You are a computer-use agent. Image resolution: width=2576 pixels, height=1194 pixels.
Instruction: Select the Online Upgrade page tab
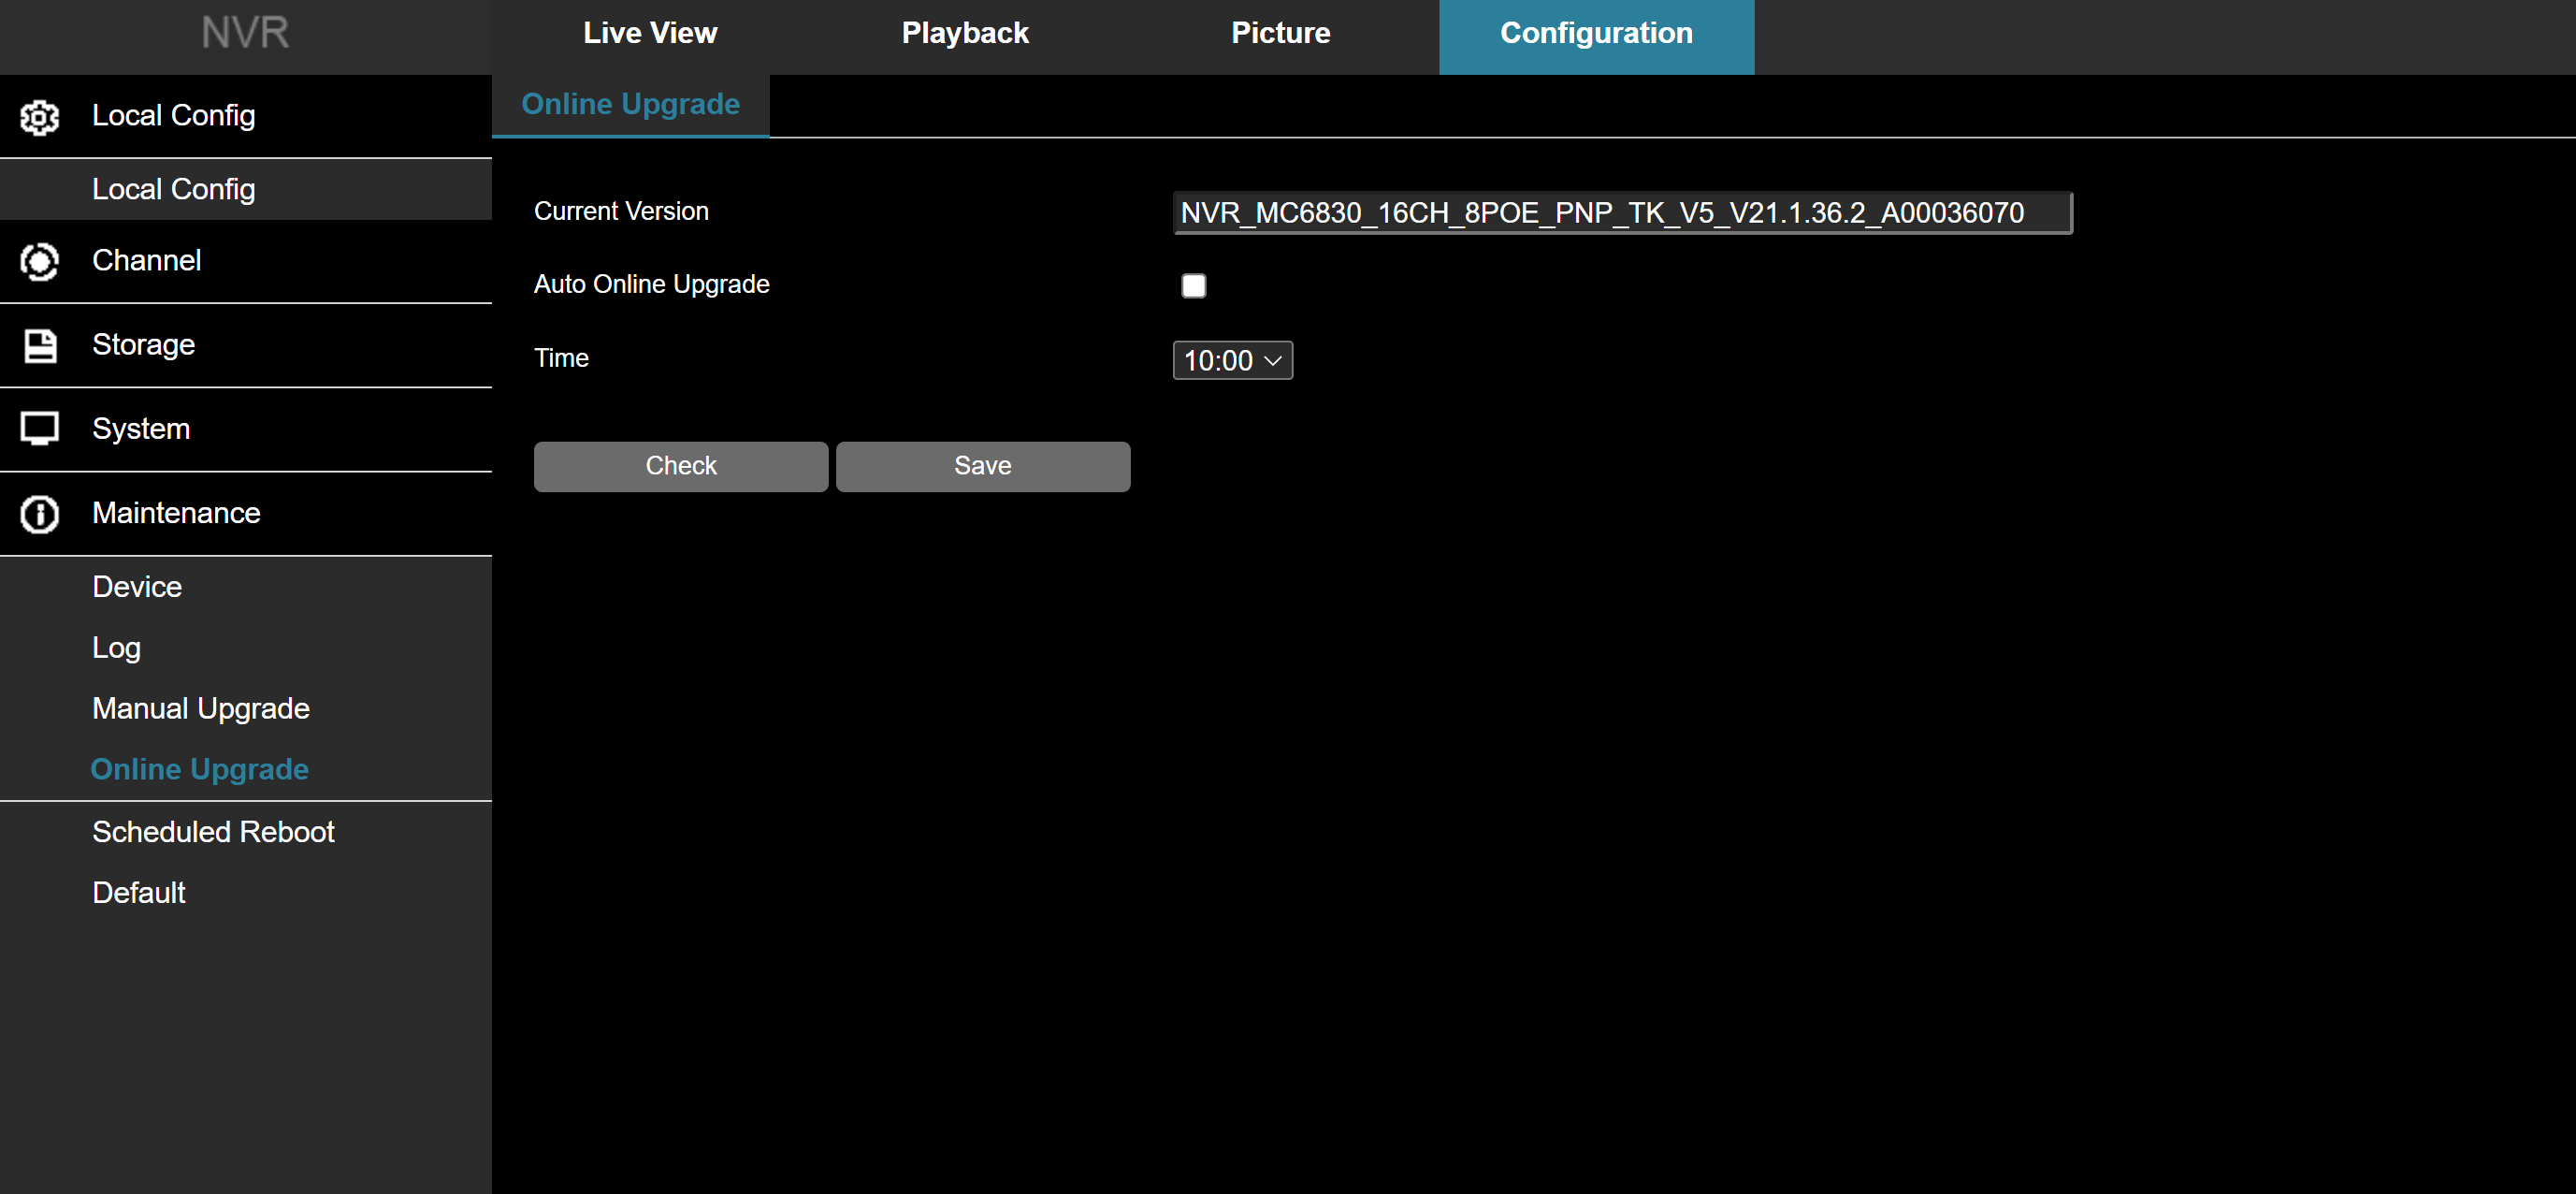(631, 105)
